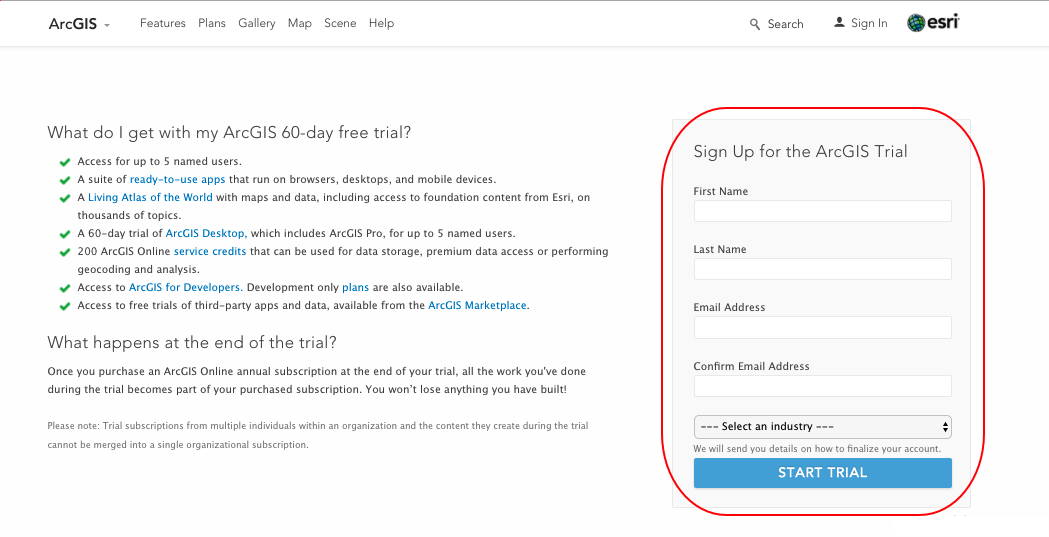Viewport: 1049px width, 537px height.
Task: Click green checkmark beside 'Access for up to 5 named users'
Action: click(x=65, y=163)
